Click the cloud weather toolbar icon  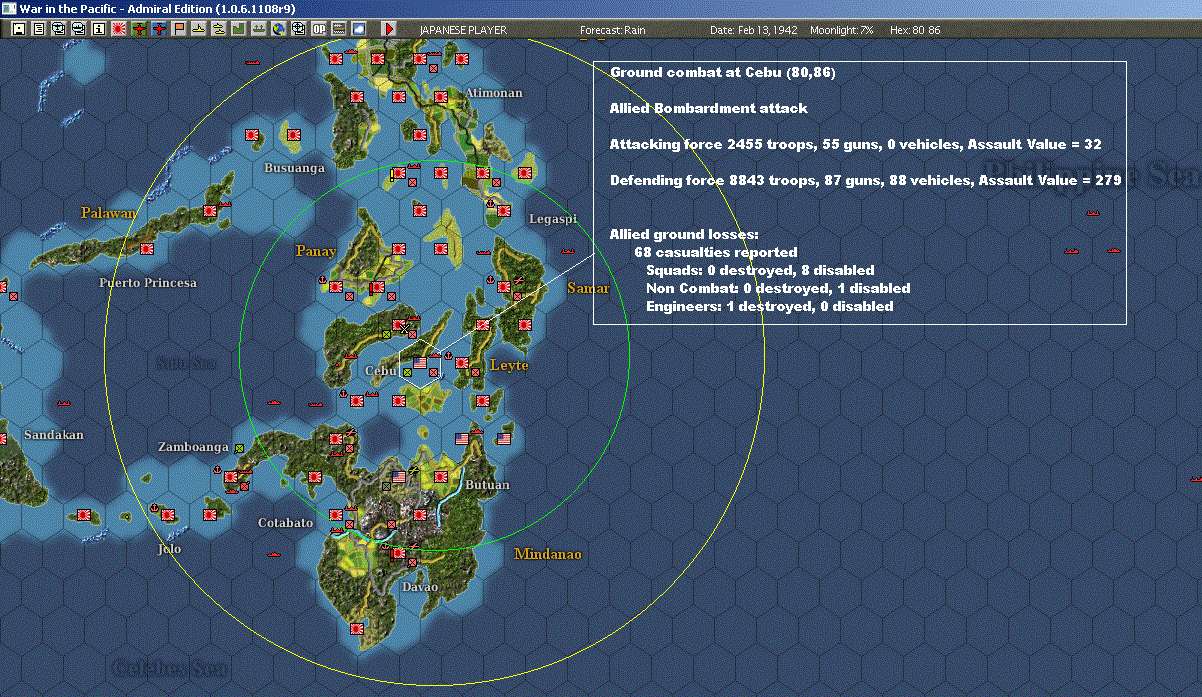(359, 29)
